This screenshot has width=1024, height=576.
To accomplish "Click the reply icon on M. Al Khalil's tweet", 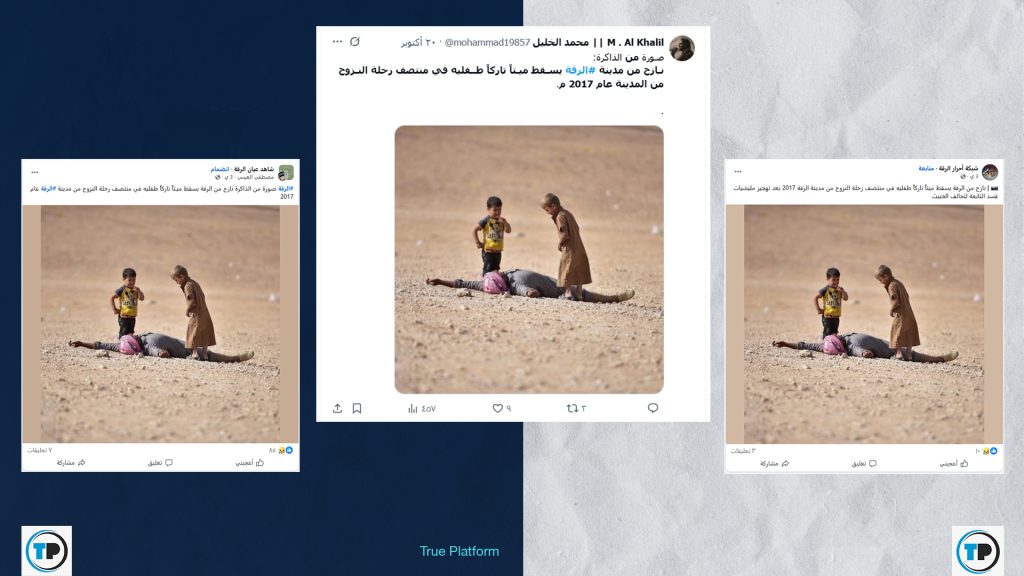I will coord(652,408).
